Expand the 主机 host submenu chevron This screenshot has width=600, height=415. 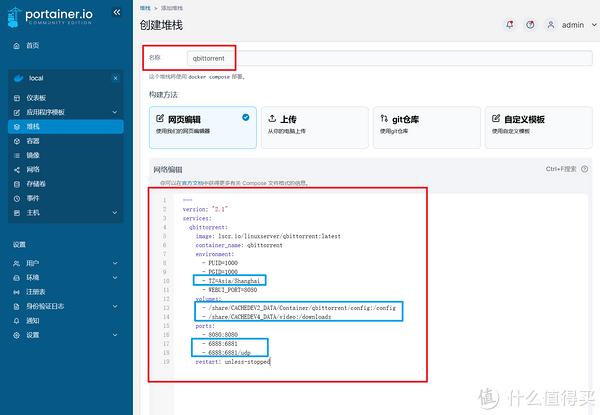115,213
